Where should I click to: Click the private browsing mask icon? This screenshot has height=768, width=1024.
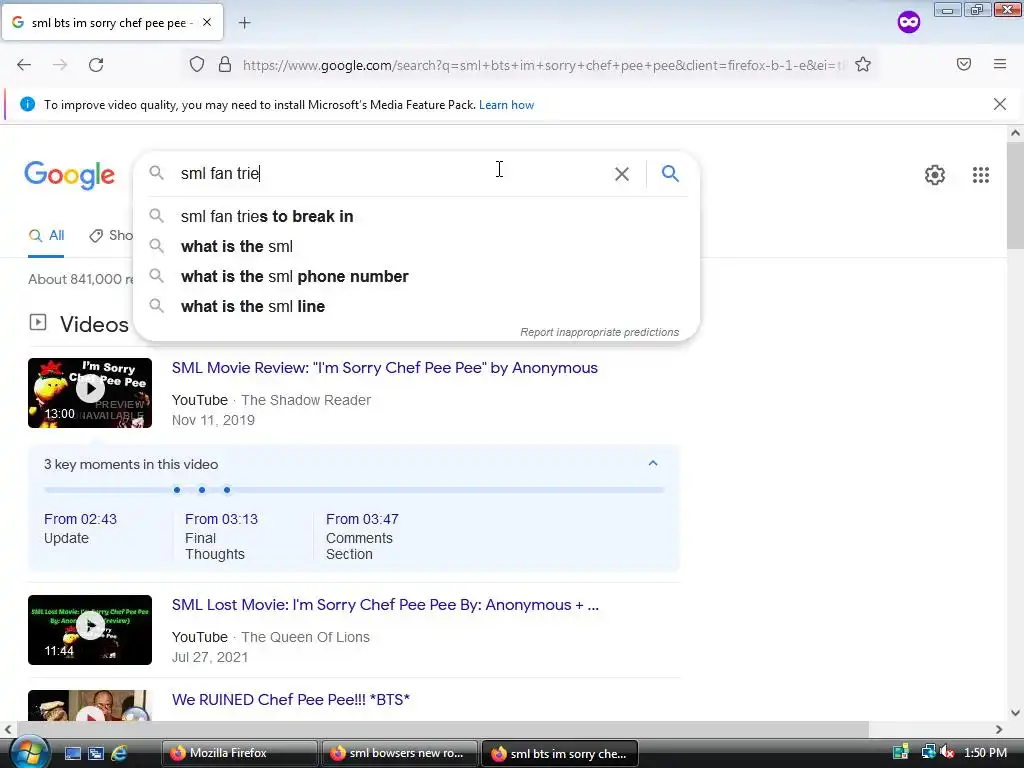908,22
